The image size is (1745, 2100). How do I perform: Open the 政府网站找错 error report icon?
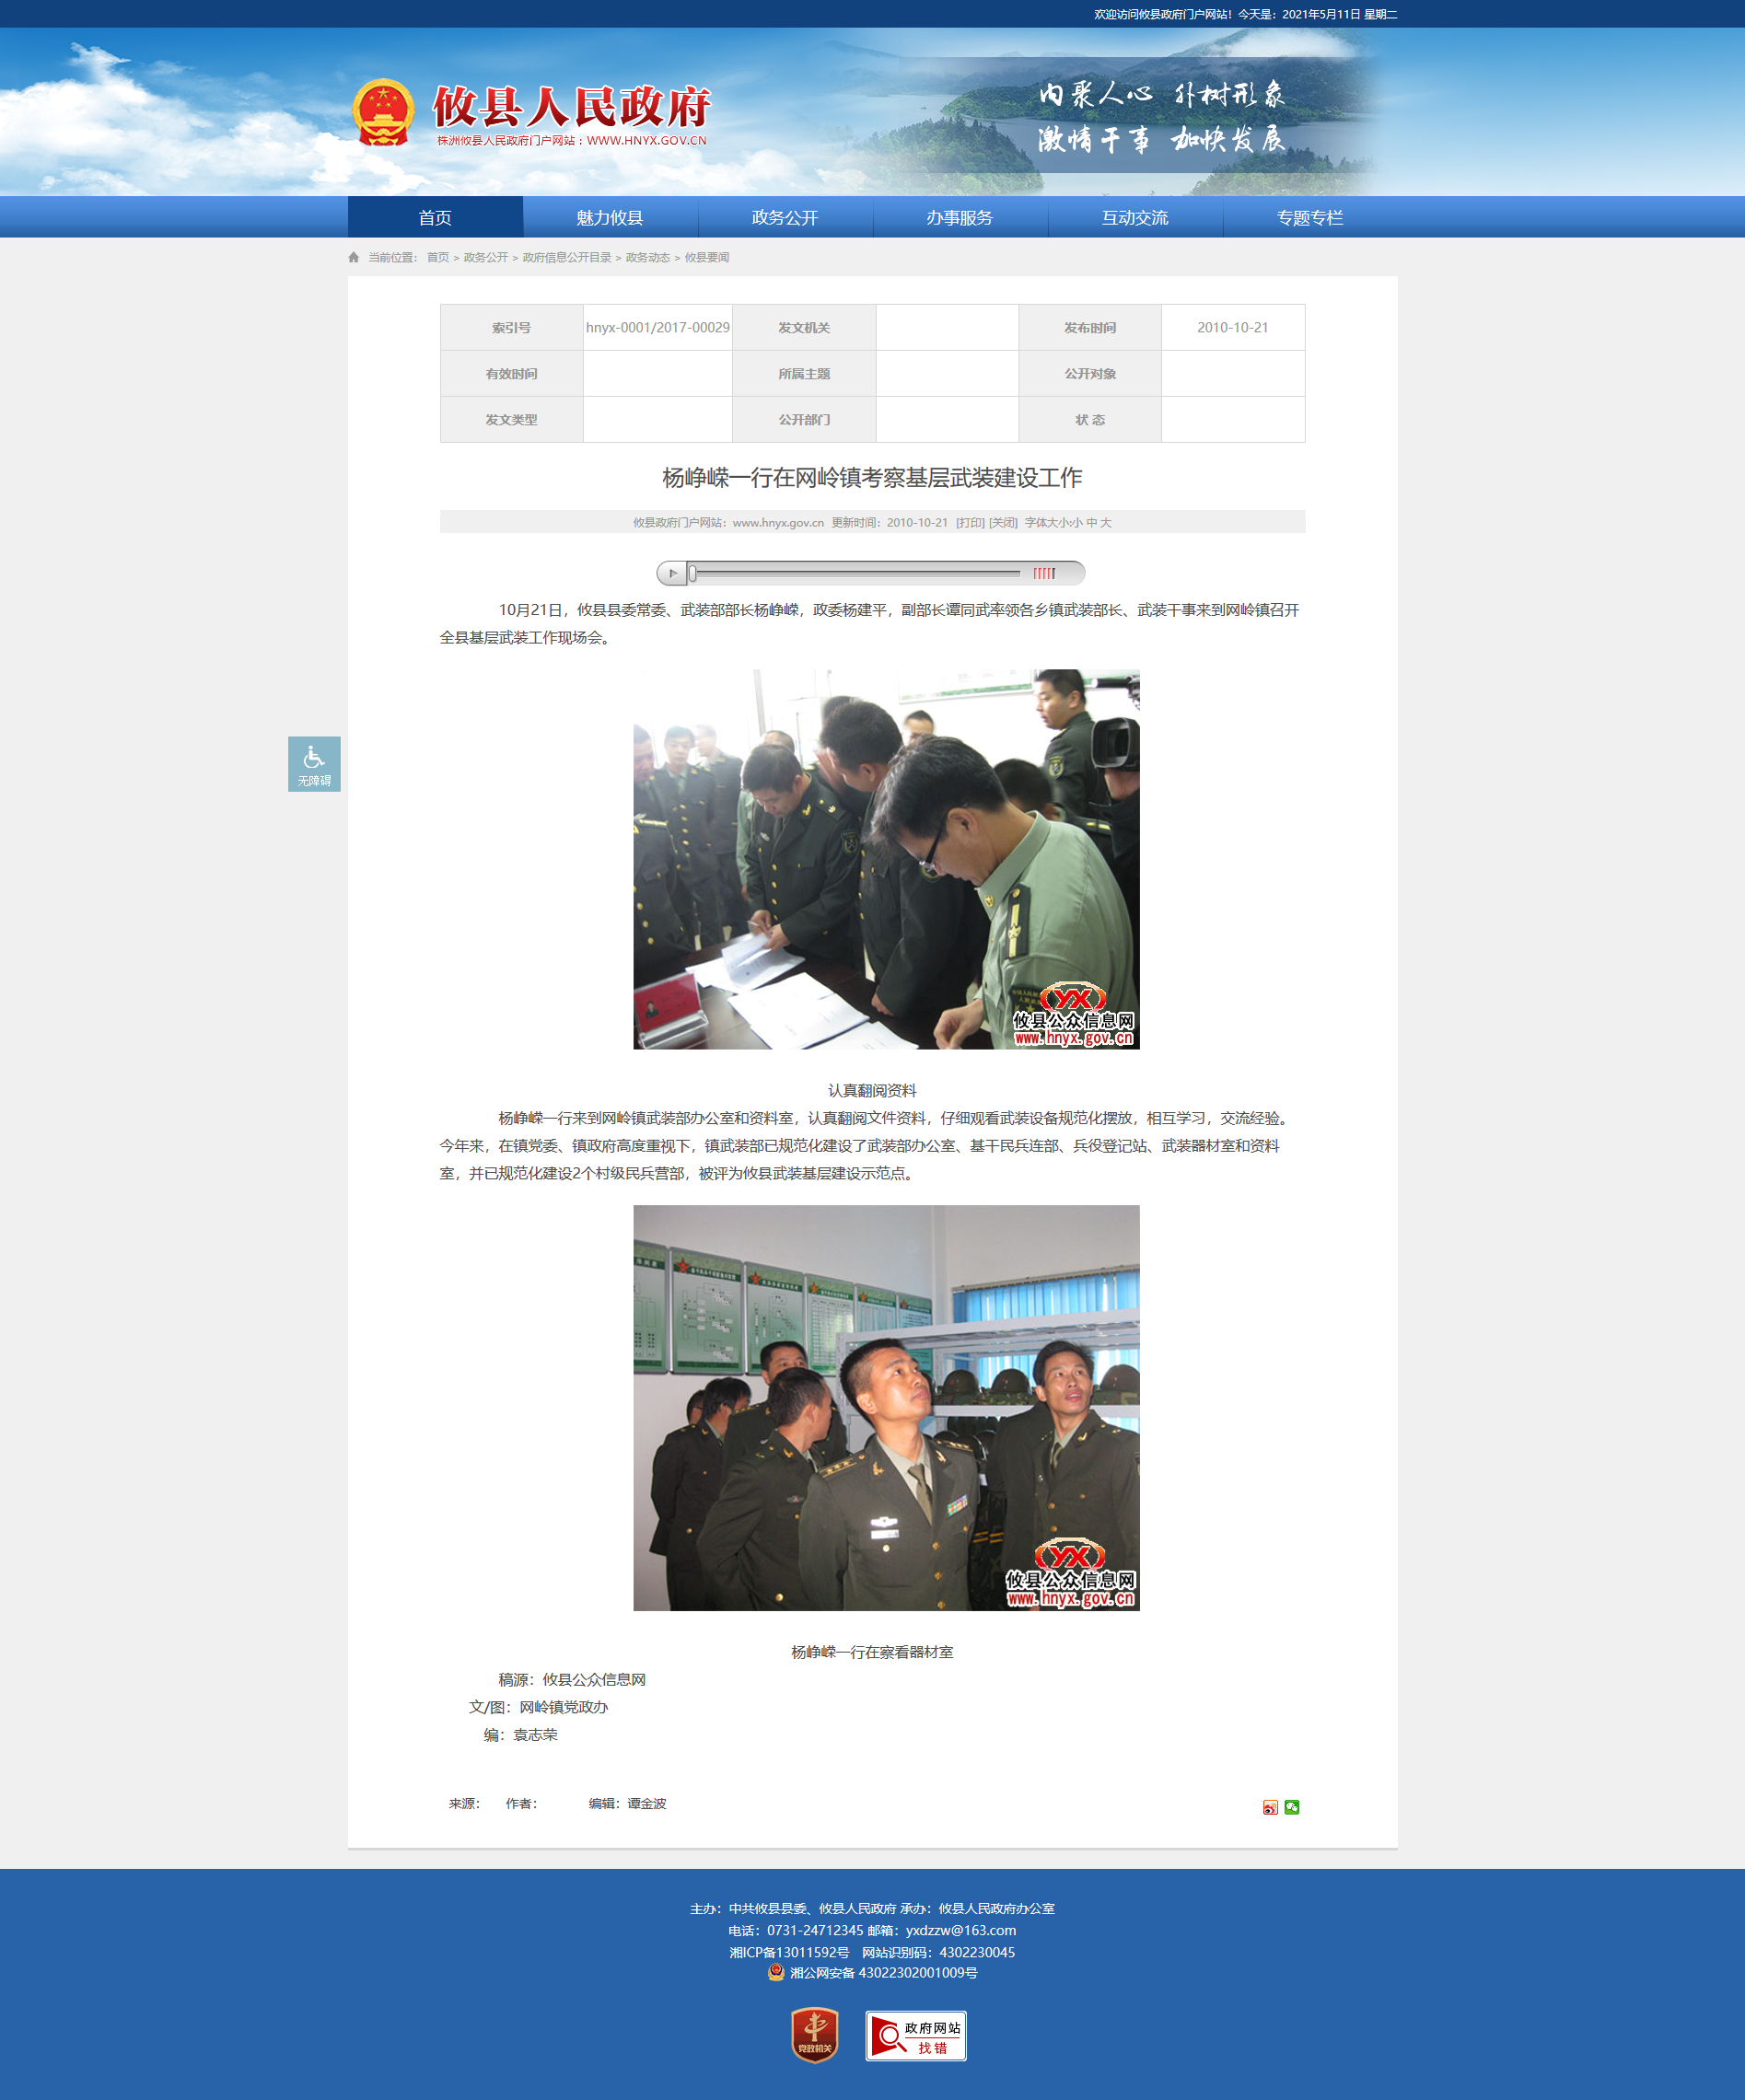(x=916, y=2036)
